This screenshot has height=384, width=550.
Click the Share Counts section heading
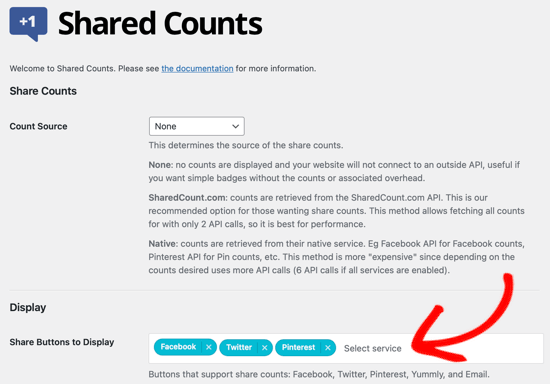point(43,91)
